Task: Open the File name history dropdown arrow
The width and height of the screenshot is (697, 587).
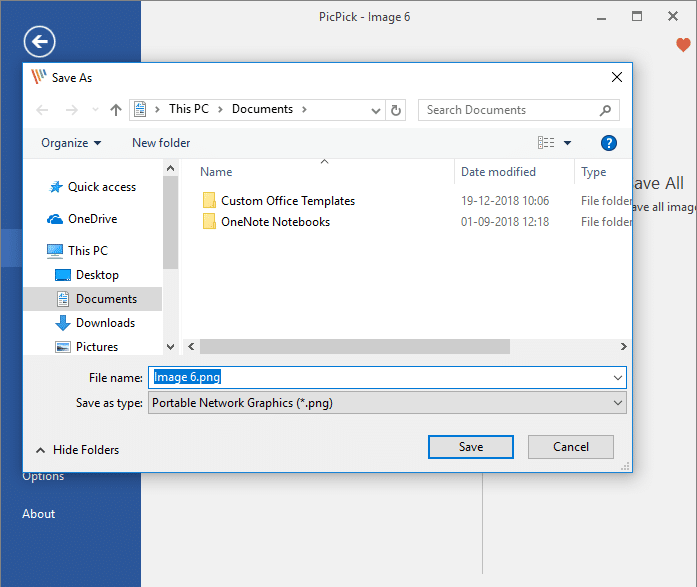Action: 617,378
